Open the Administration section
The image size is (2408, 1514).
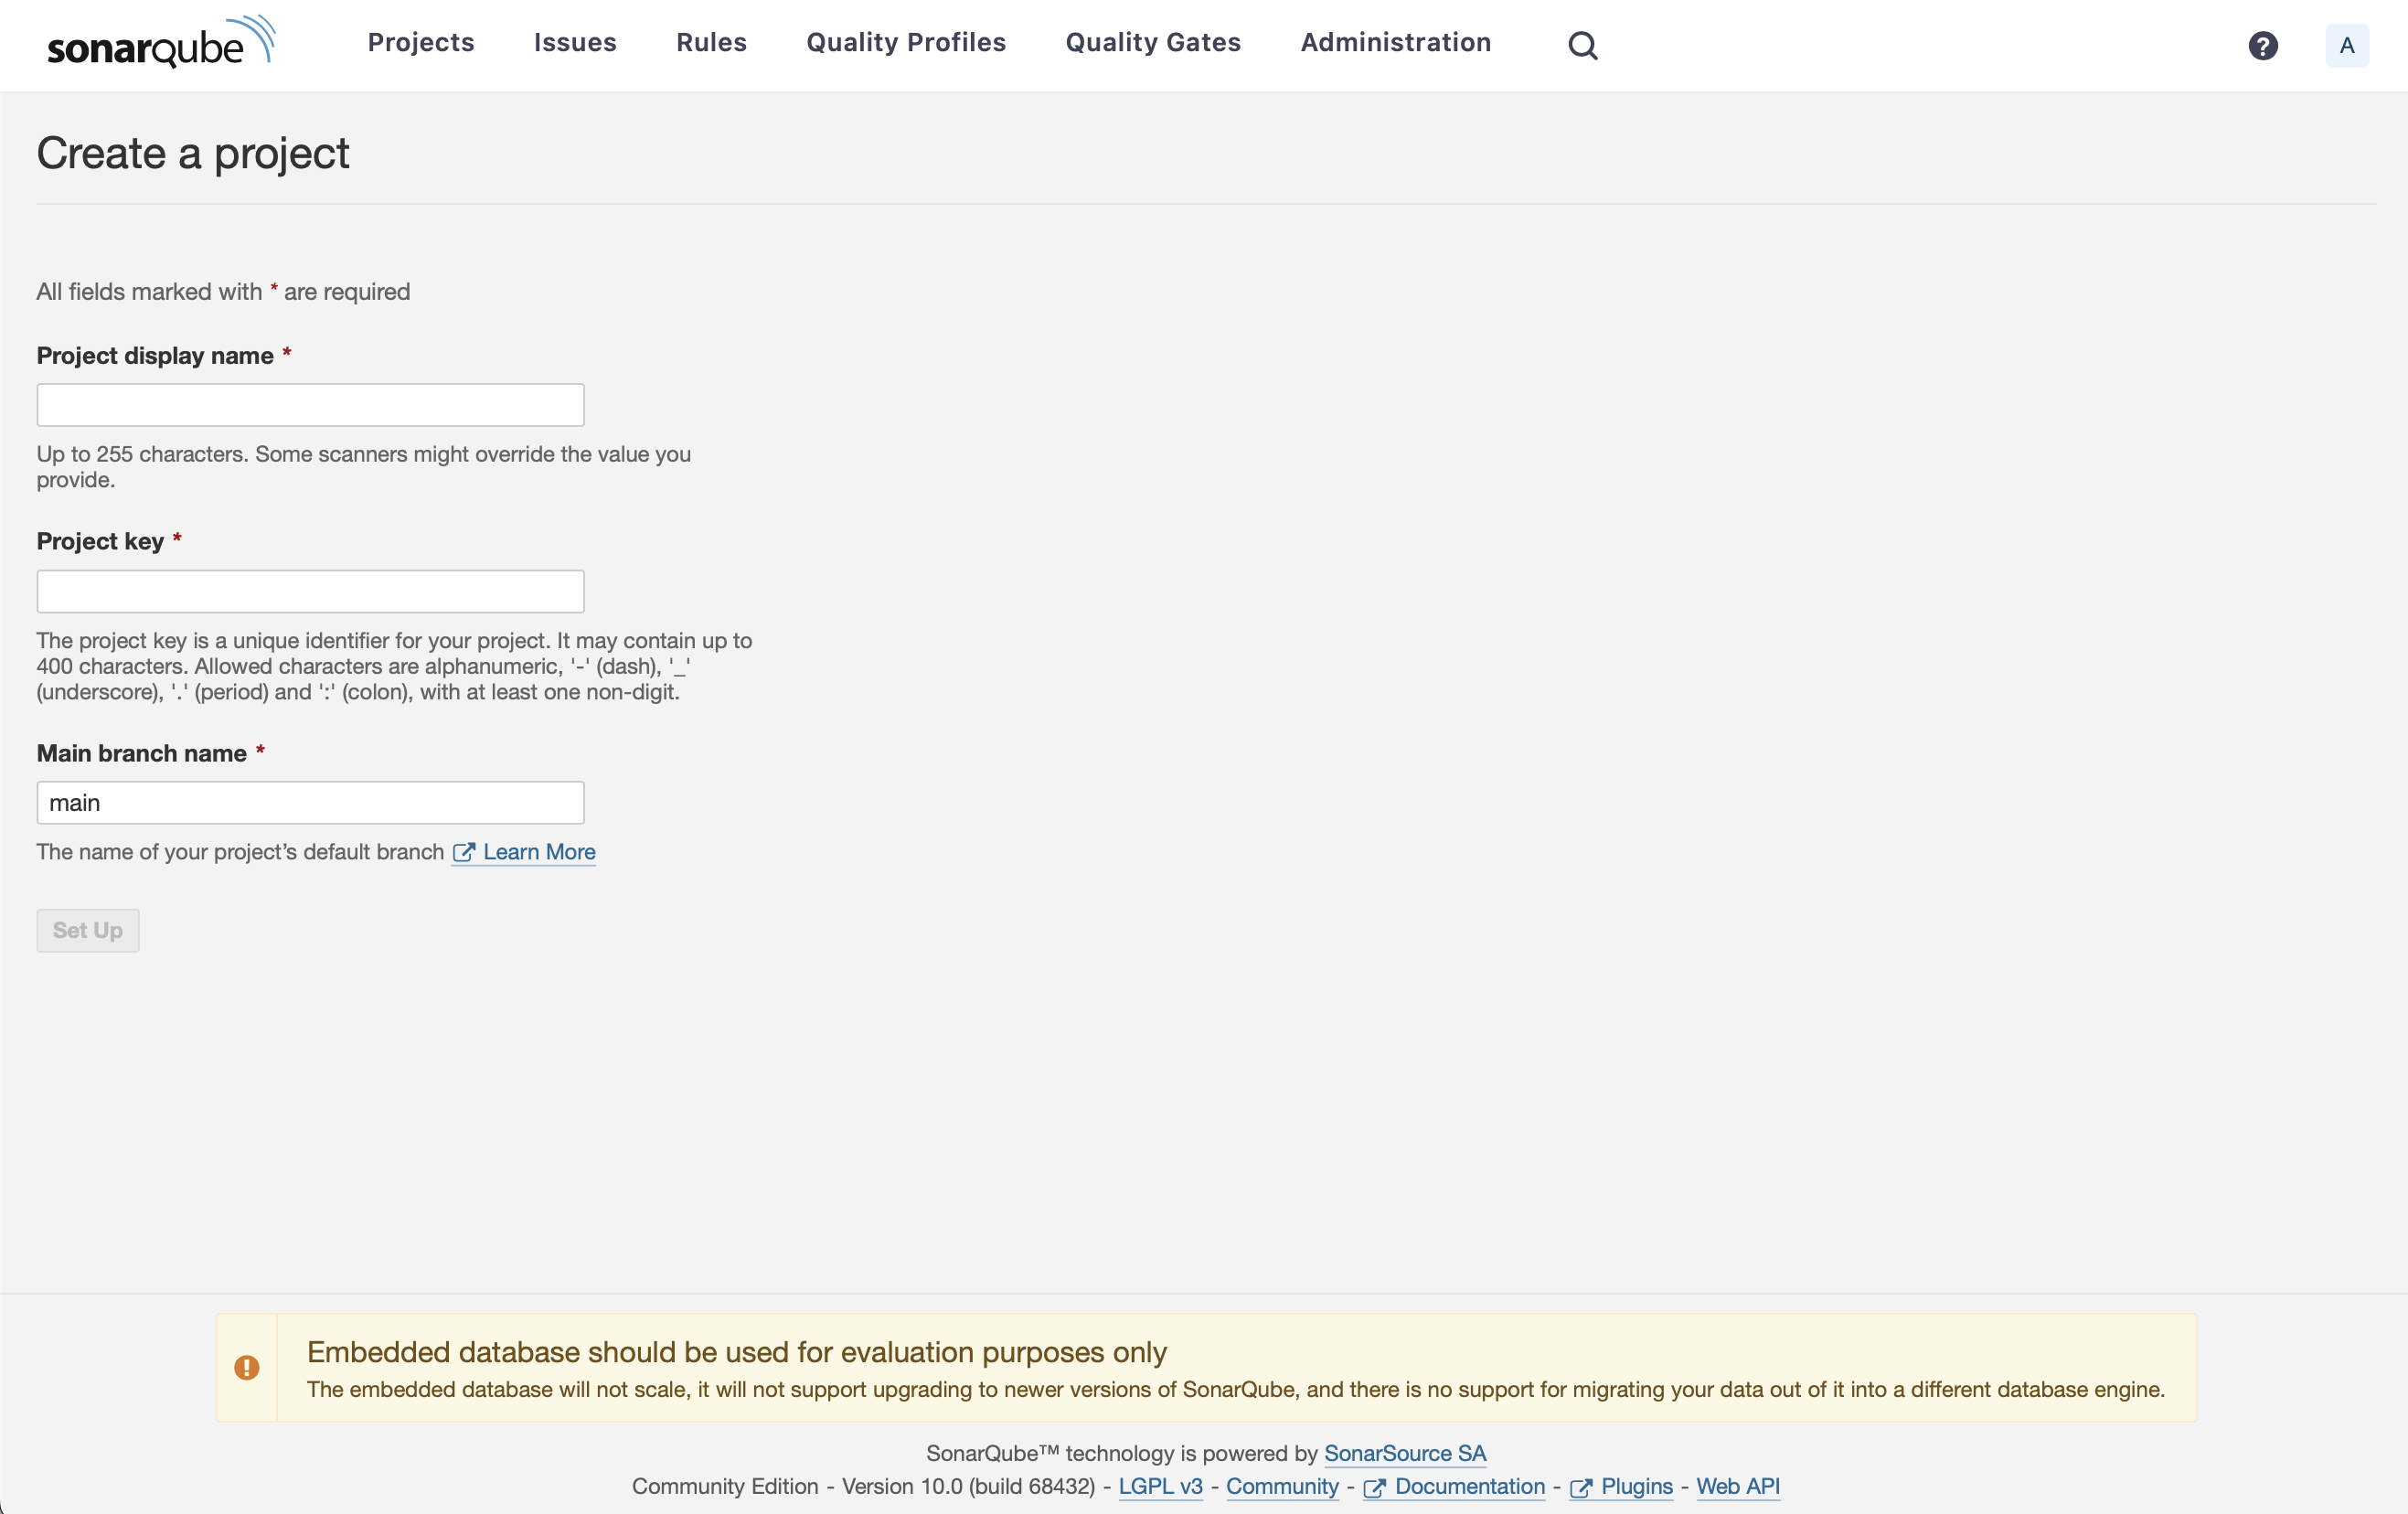[x=1395, y=42]
